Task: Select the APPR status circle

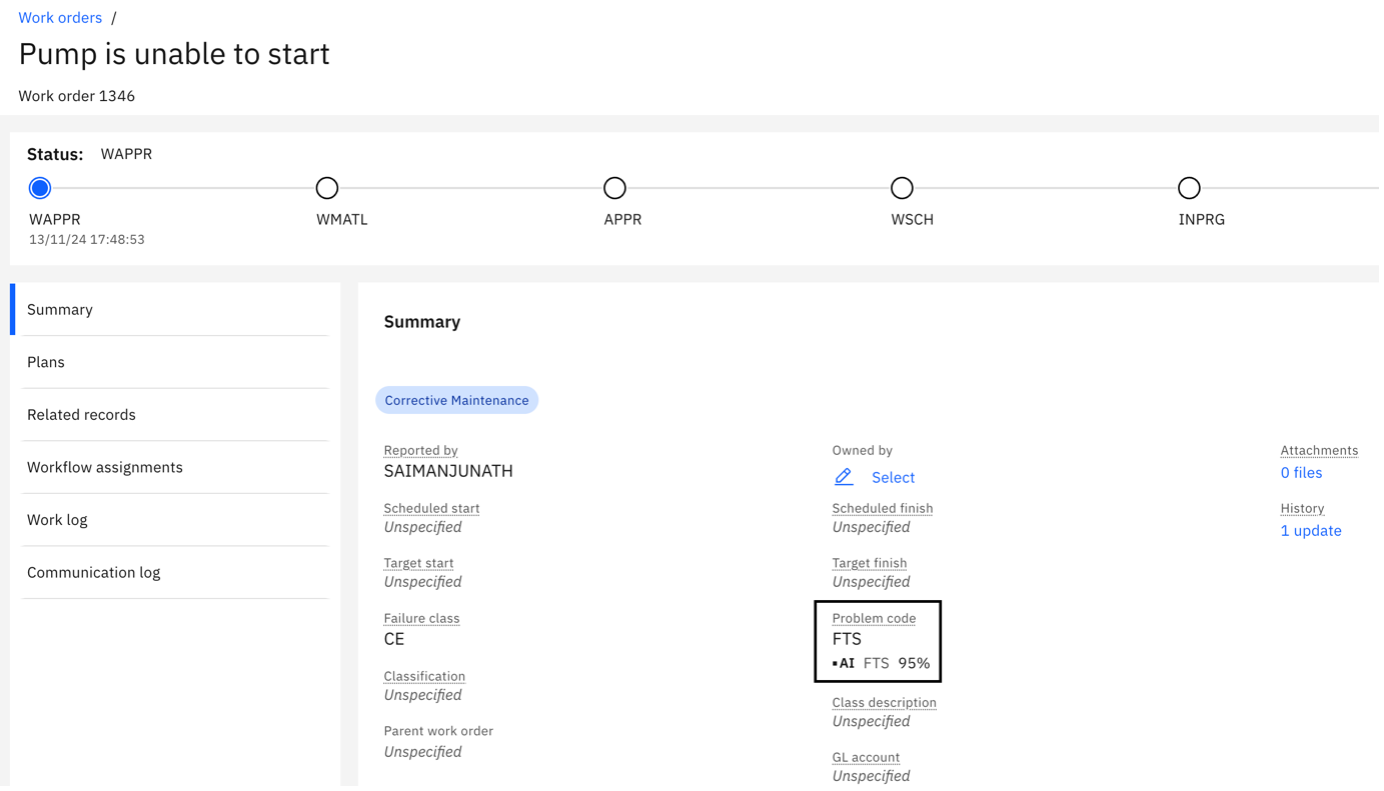Action: pos(615,188)
